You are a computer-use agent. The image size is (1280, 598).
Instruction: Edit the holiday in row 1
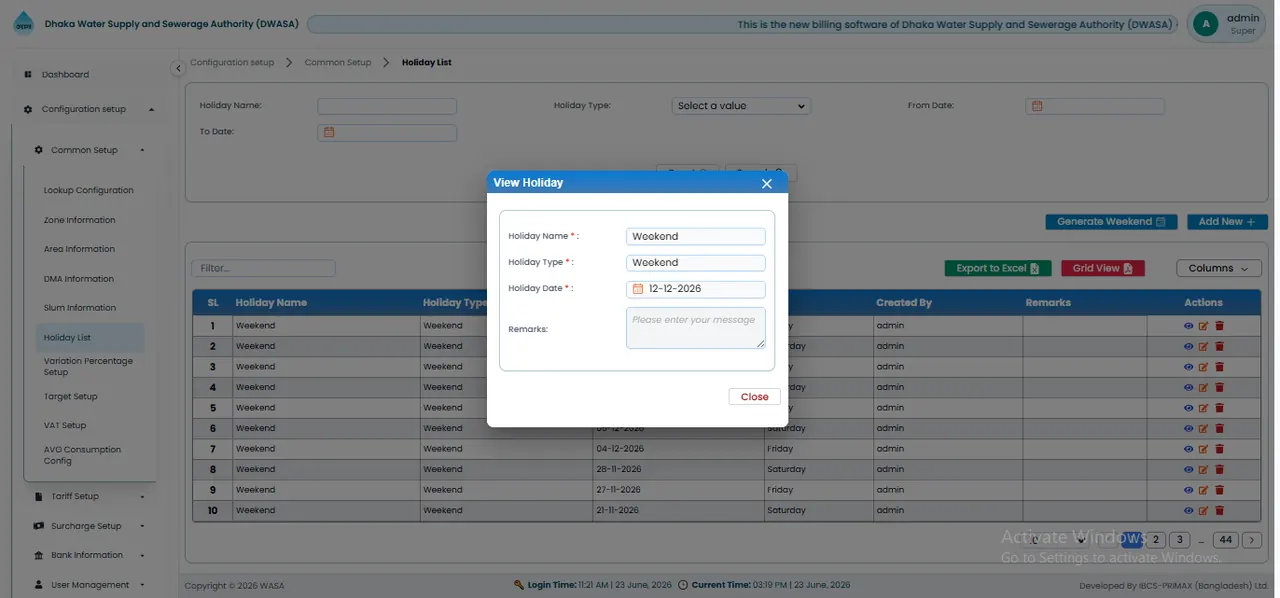1204,326
